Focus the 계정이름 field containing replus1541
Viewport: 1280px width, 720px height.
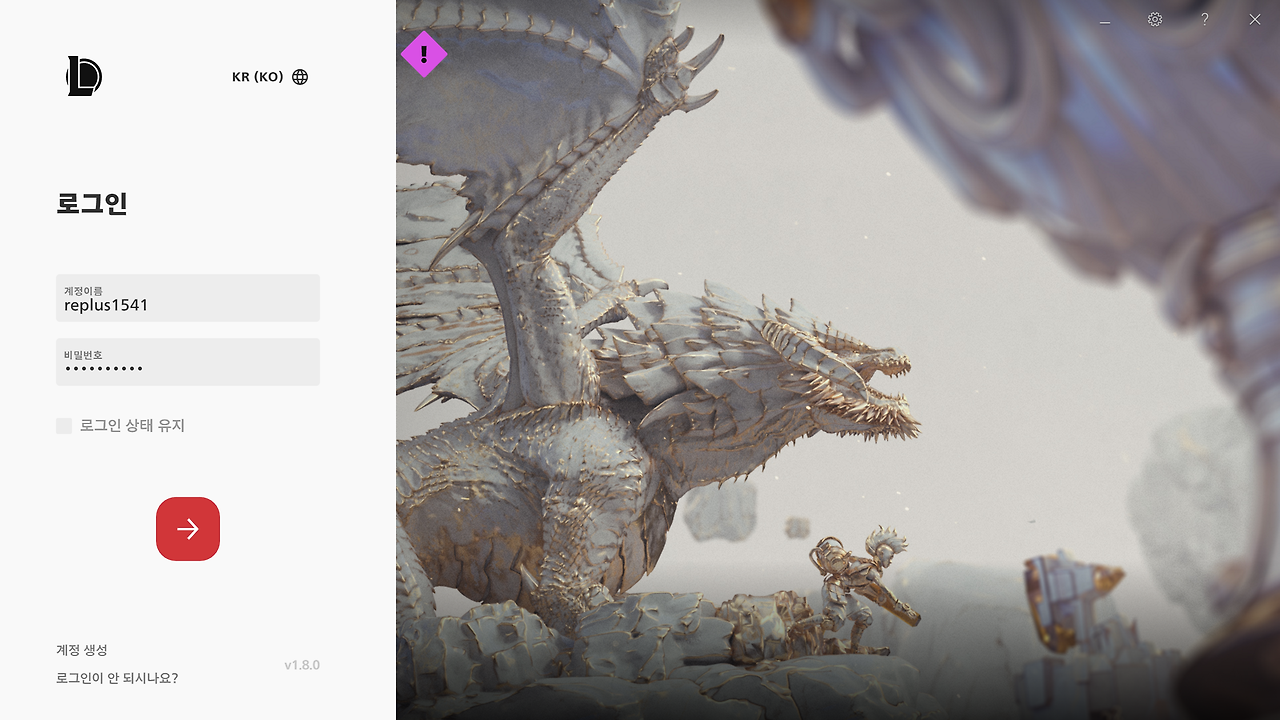pyautogui.click(x=188, y=298)
